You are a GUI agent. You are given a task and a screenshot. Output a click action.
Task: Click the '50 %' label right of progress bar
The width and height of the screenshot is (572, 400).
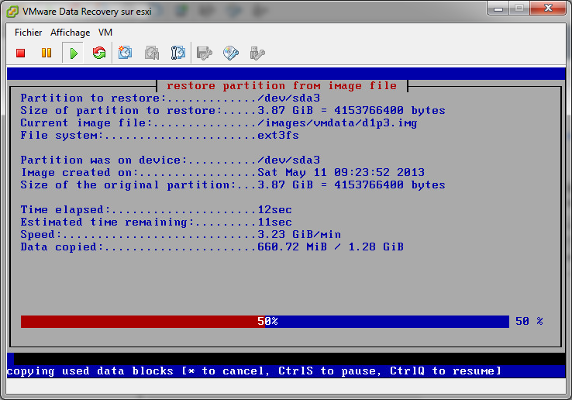pyautogui.click(x=529, y=321)
